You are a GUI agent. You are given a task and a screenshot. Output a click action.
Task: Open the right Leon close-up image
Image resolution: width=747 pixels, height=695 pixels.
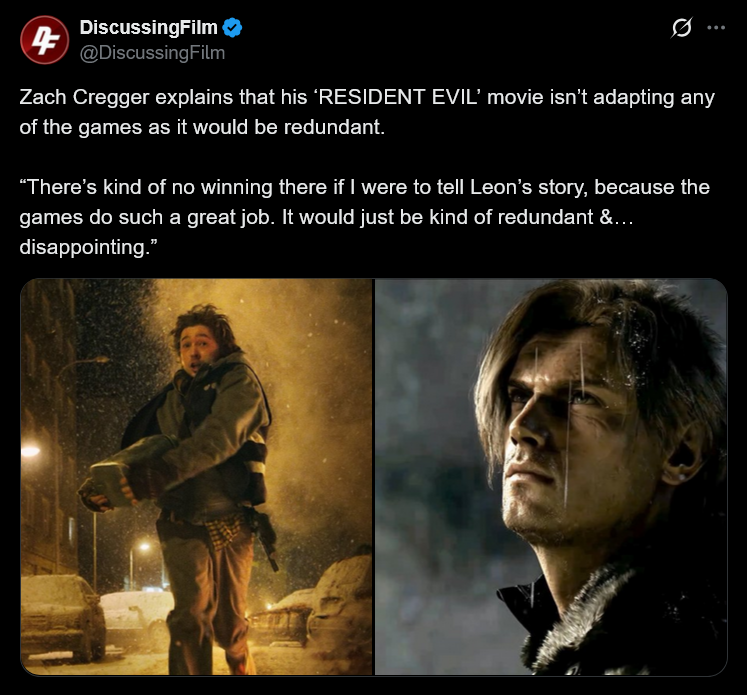click(x=551, y=477)
